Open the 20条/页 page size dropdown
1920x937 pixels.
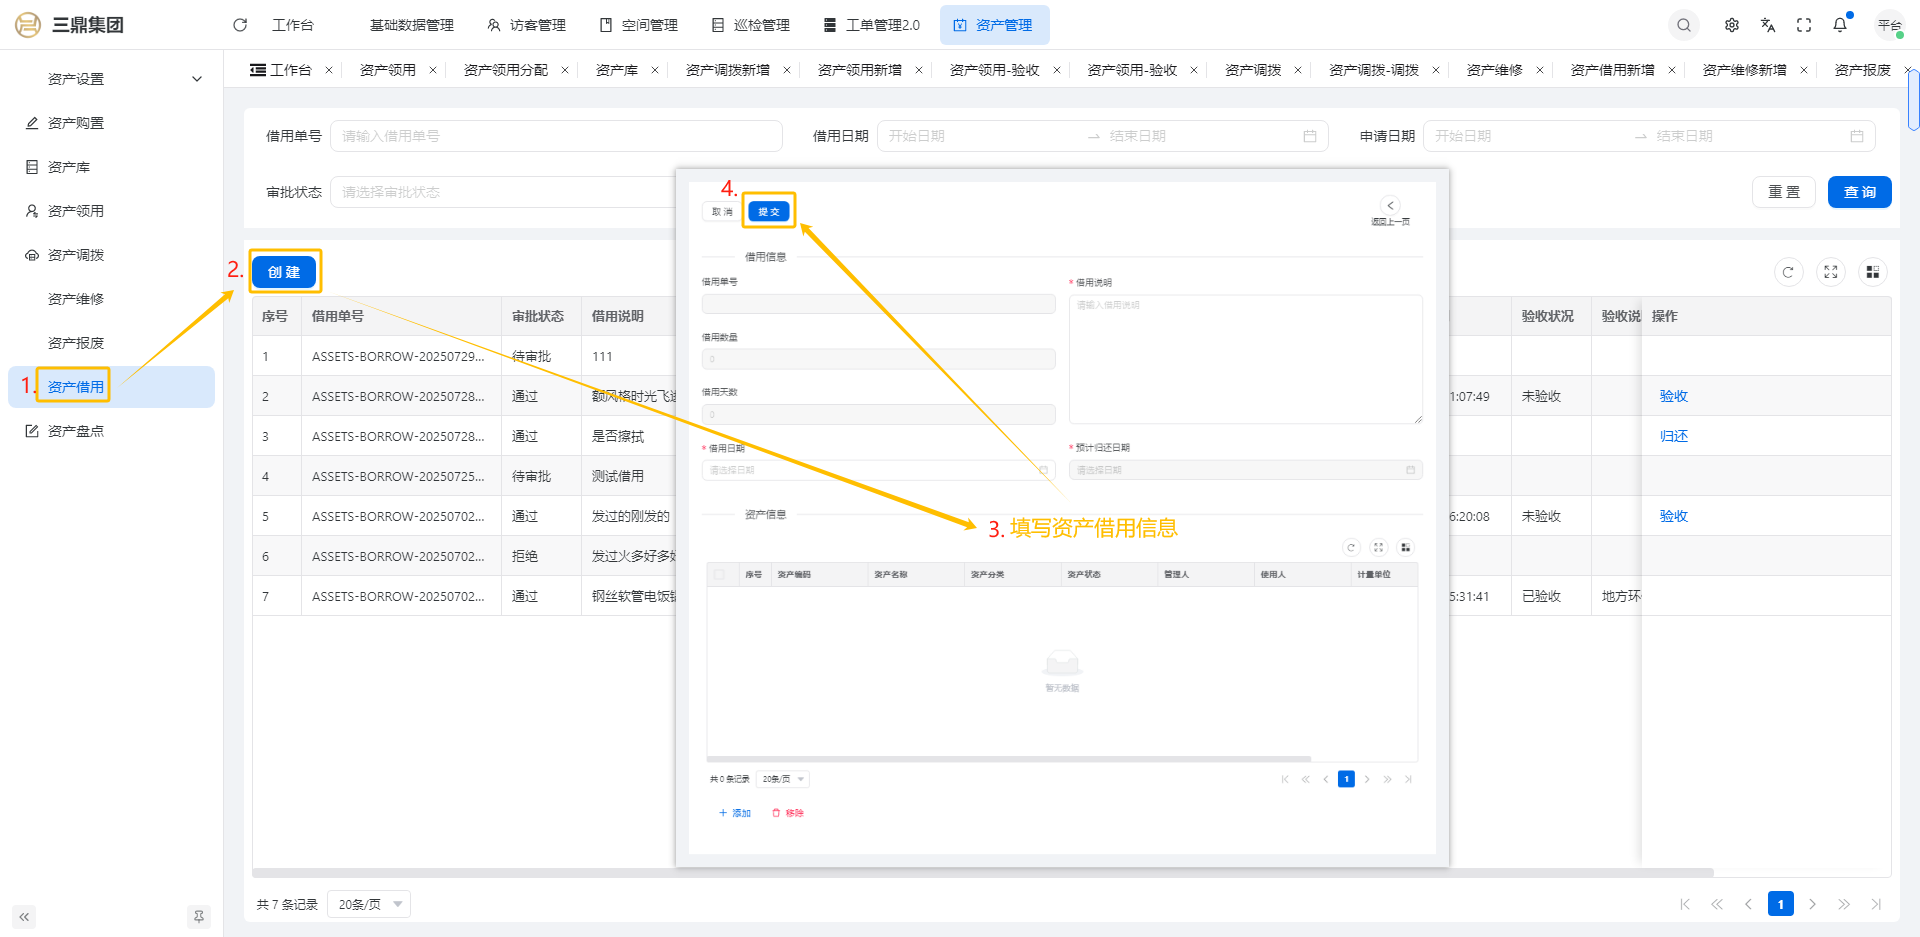tap(369, 904)
